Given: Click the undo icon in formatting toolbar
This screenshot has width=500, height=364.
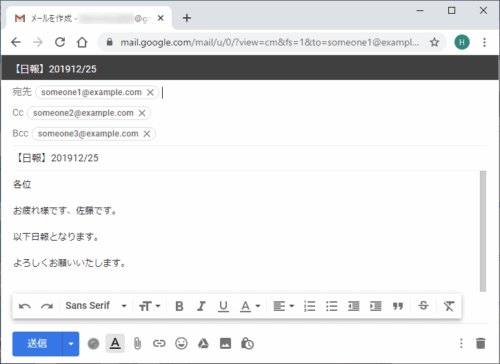Looking at the screenshot, I should point(25,306).
